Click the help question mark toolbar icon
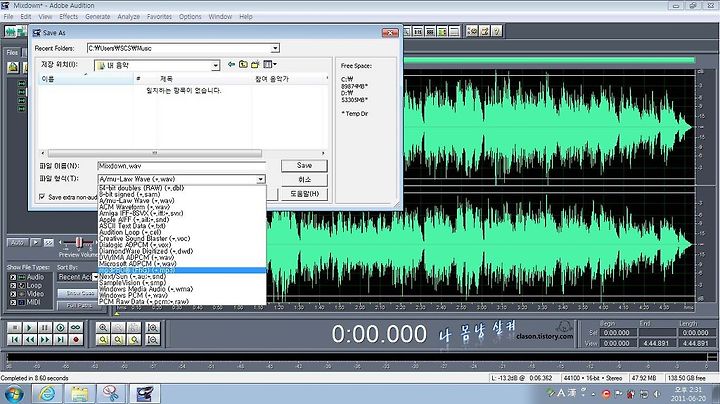This screenshot has height=404, width=720. [x=496, y=31]
